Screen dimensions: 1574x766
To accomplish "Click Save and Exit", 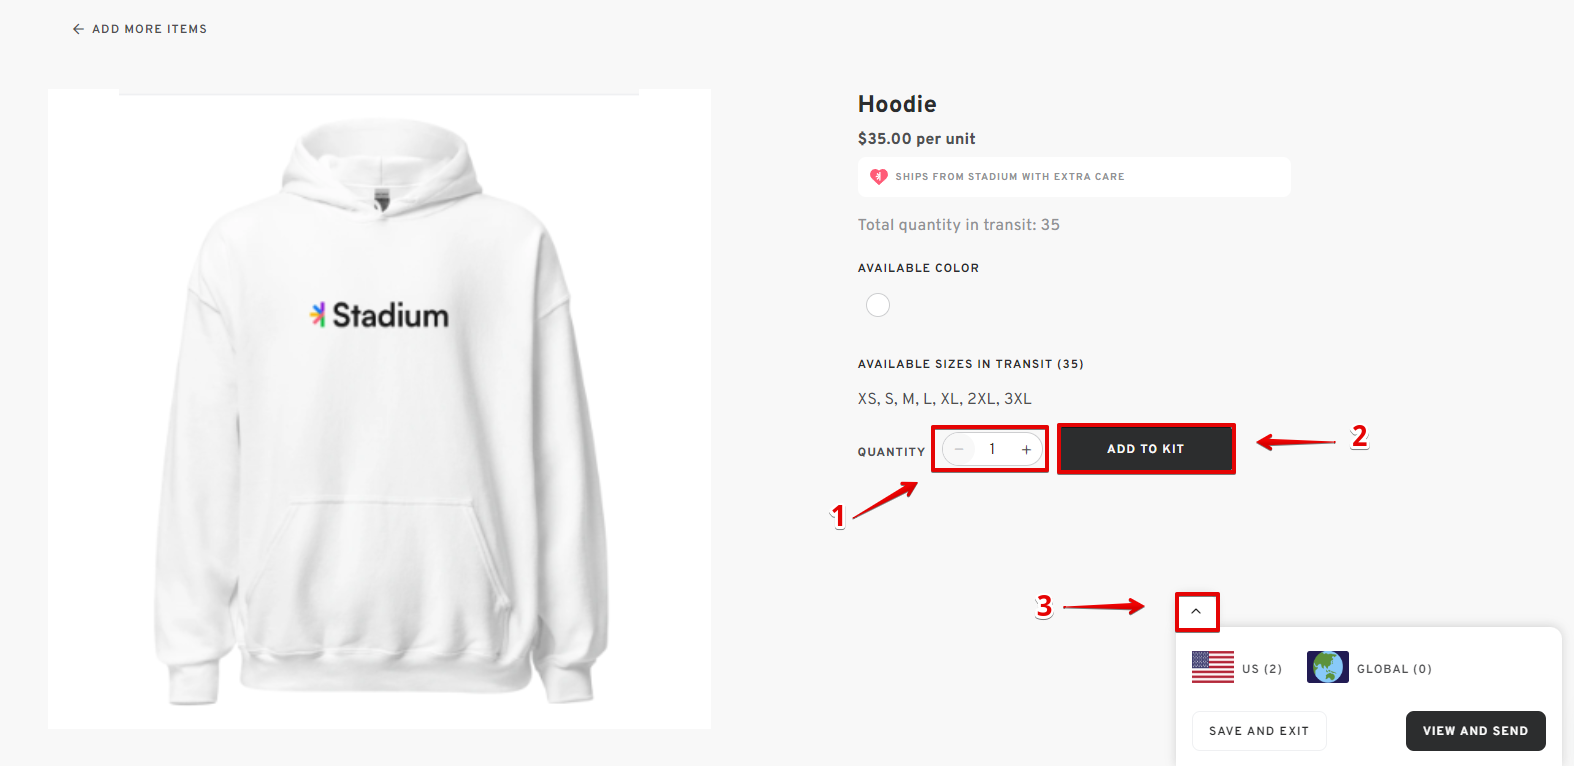I will click(x=1258, y=731).
